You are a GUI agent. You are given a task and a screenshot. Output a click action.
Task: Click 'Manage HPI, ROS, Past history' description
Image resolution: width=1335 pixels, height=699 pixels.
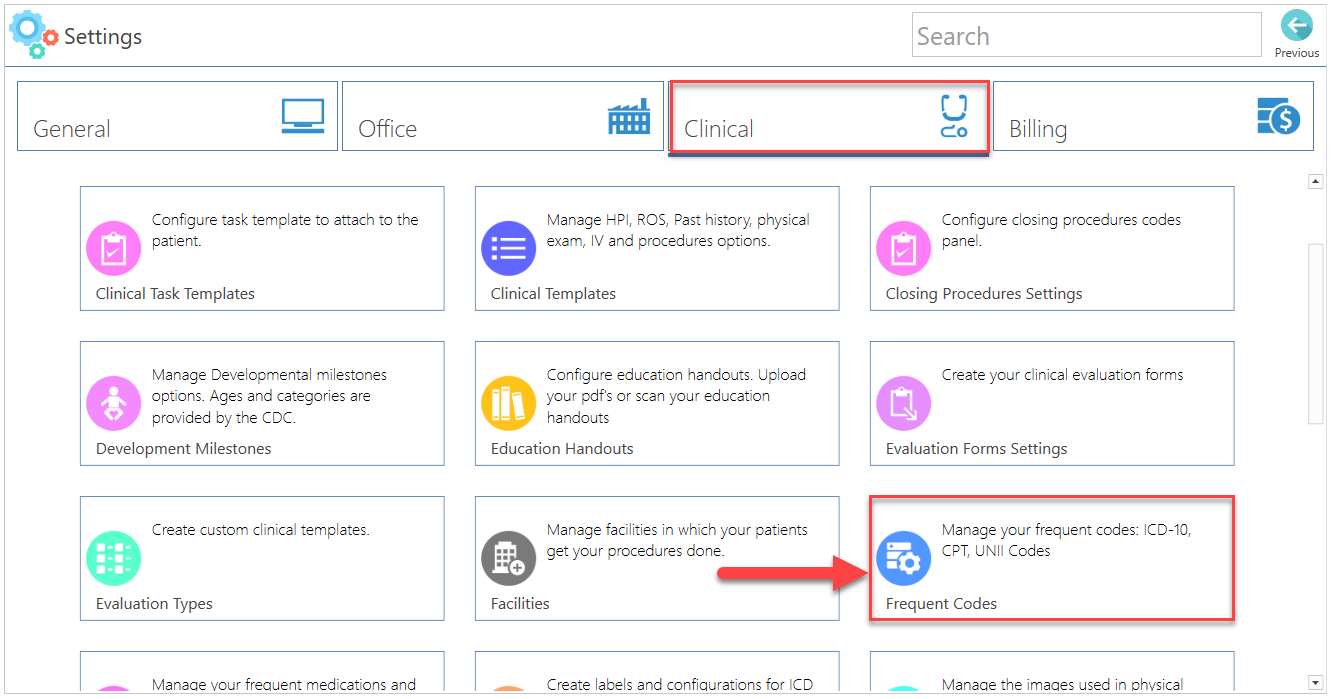click(x=678, y=230)
